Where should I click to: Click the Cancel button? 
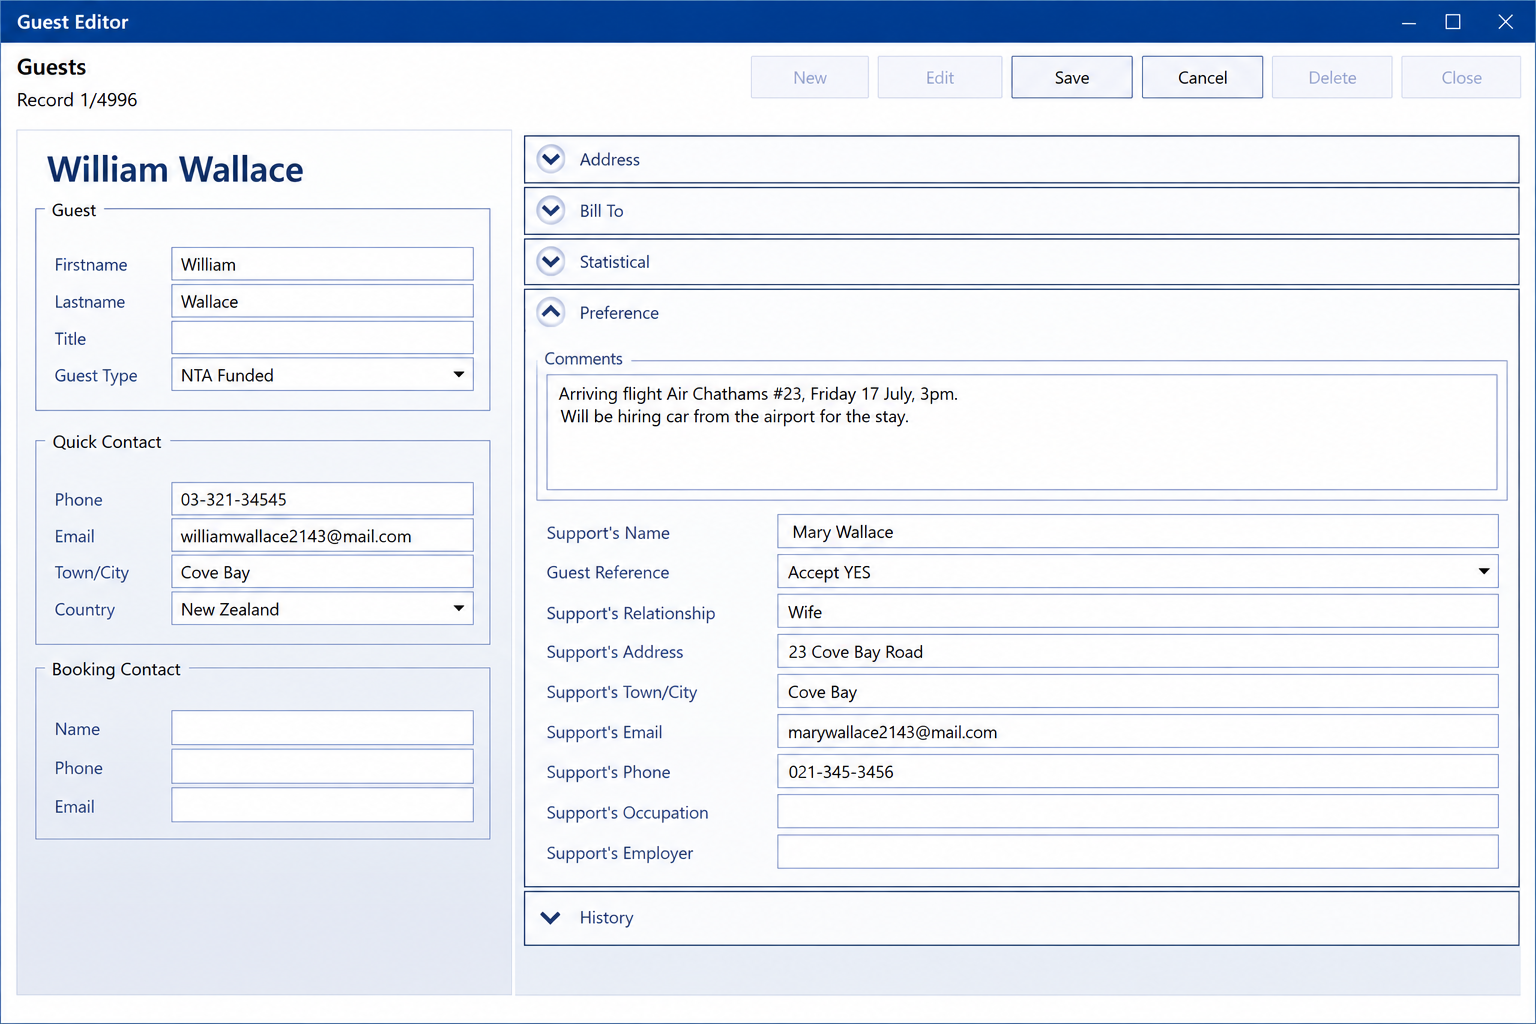1202,77
